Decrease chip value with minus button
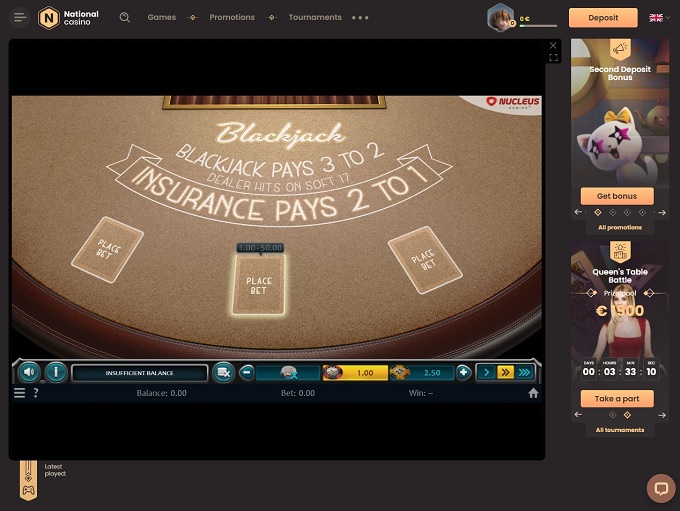This screenshot has width=680, height=511. pyautogui.click(x=247, y=372)
